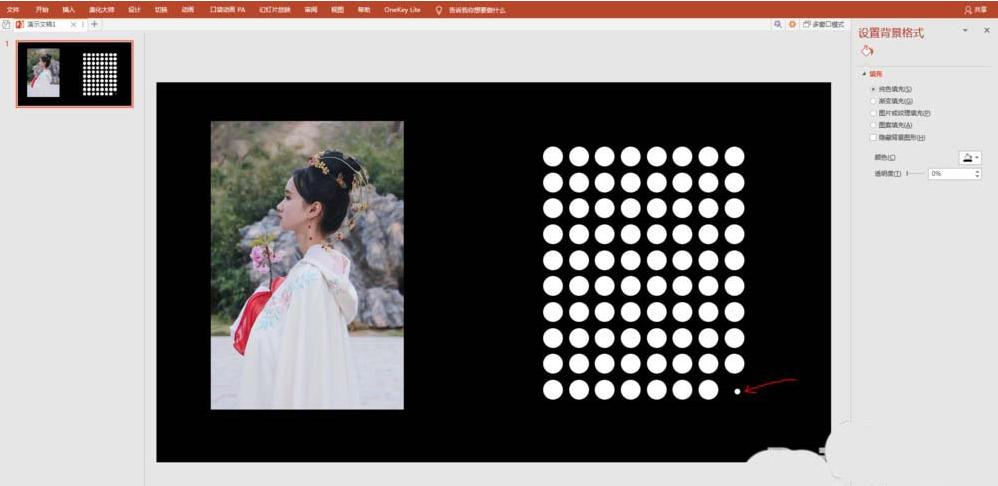Collapse the 填充 section triangle
The width and height of the screenshot is (998, 486).
point(864,74)
